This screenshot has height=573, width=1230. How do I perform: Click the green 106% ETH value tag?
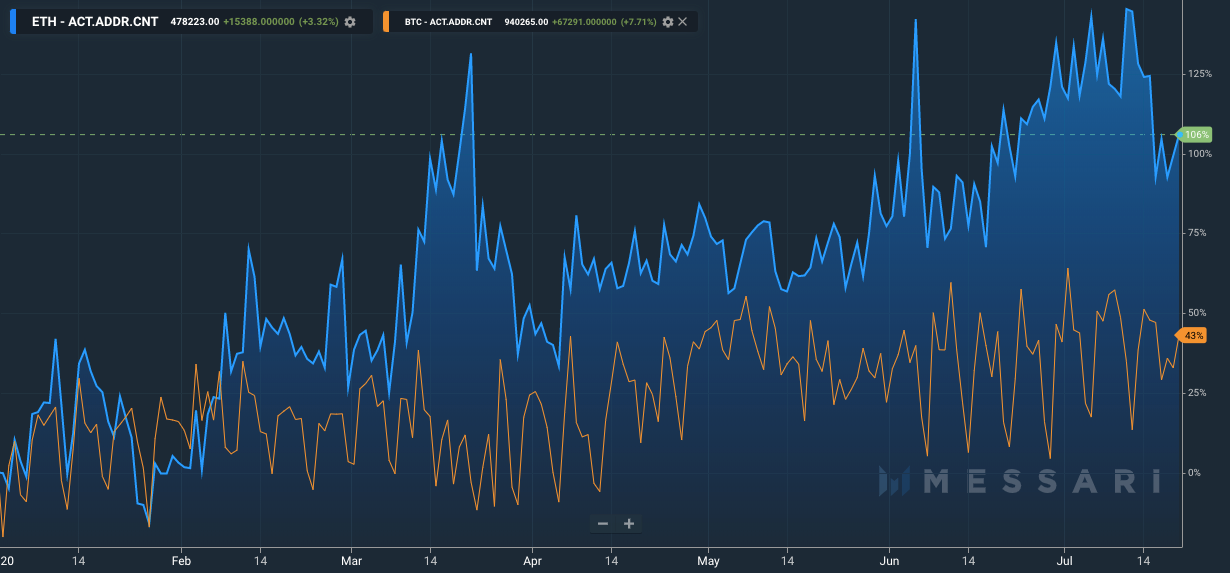[x=1196, y=134]
